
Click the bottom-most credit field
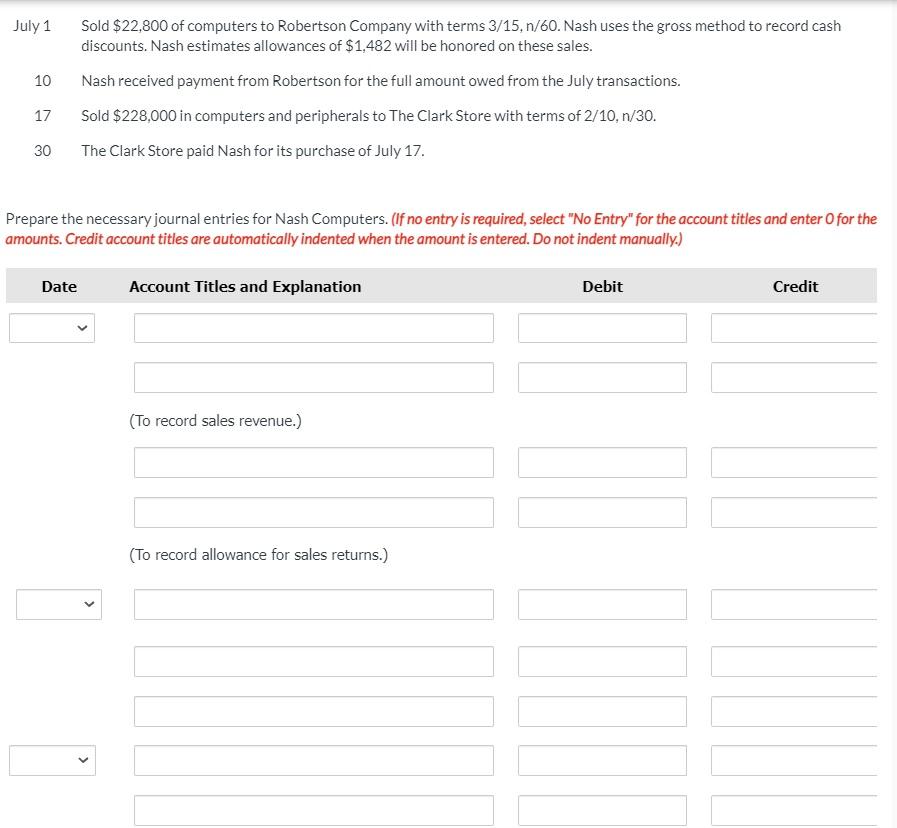tap(794, 810)
